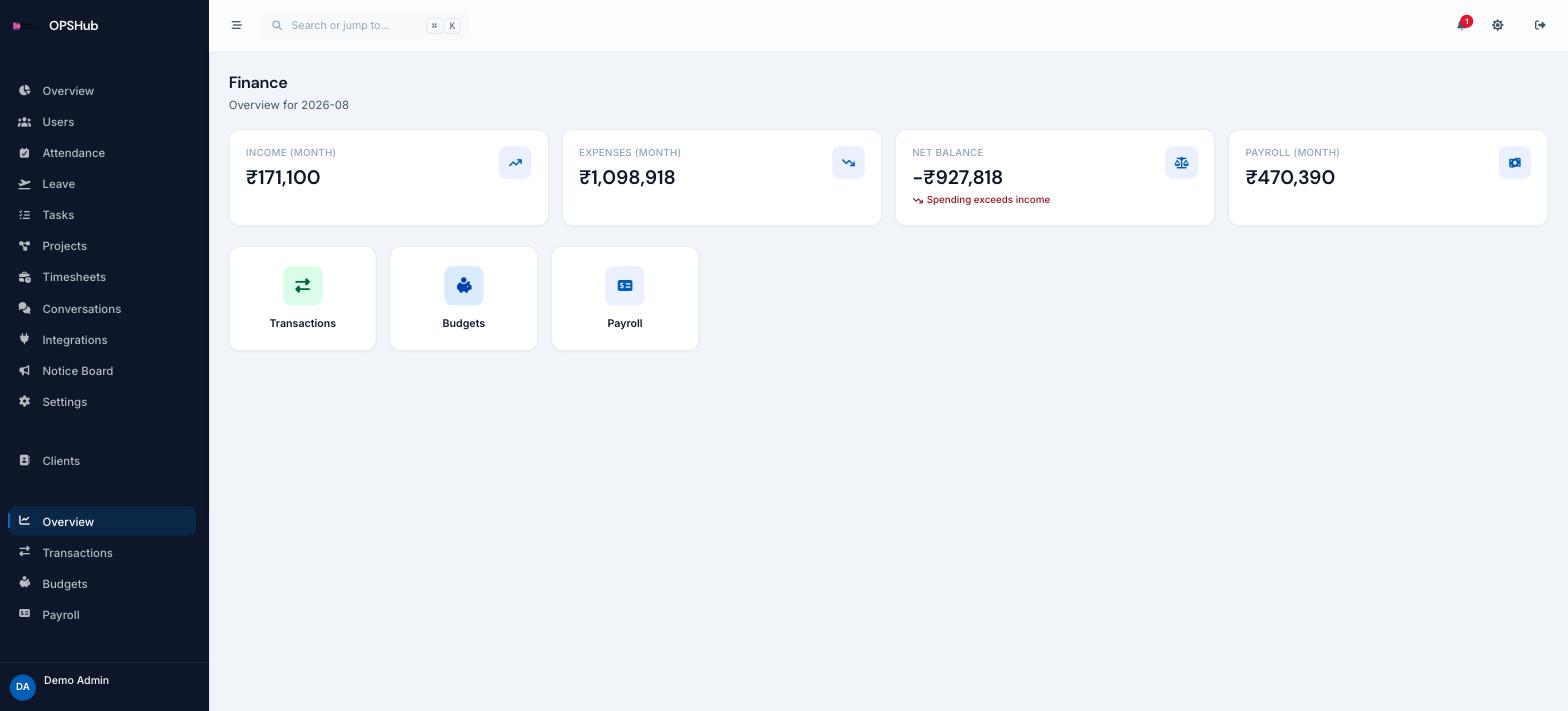Open general Overview in sidebar

(x=102, y=91)
